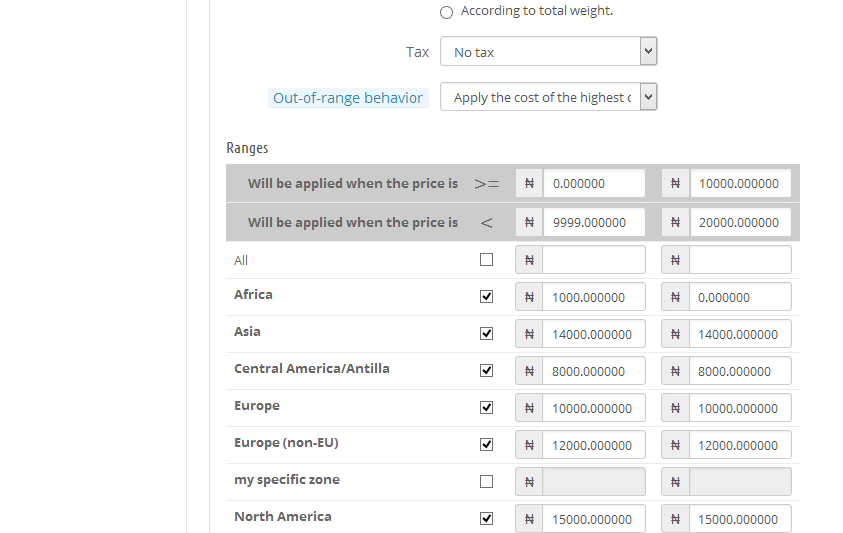This screenshot has width=843, height=533.
Task: Edit North America second-range price 15000.000000
Action: [x=740, y=519]
